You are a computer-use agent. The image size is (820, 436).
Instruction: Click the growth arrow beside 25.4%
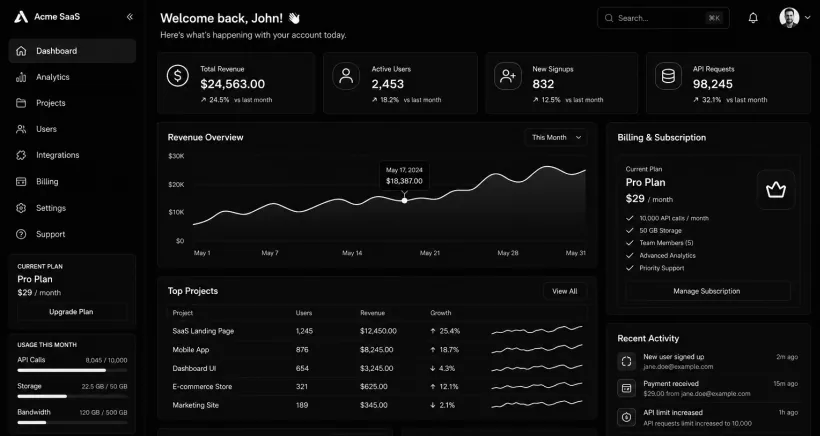[433, 331]
